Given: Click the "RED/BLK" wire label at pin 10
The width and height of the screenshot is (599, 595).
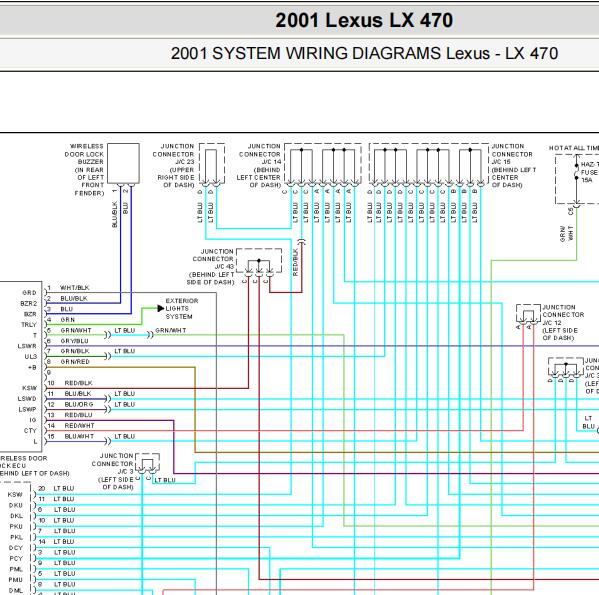Looking at the screenshot, I should pyautogui.click(x=78, y=383).
